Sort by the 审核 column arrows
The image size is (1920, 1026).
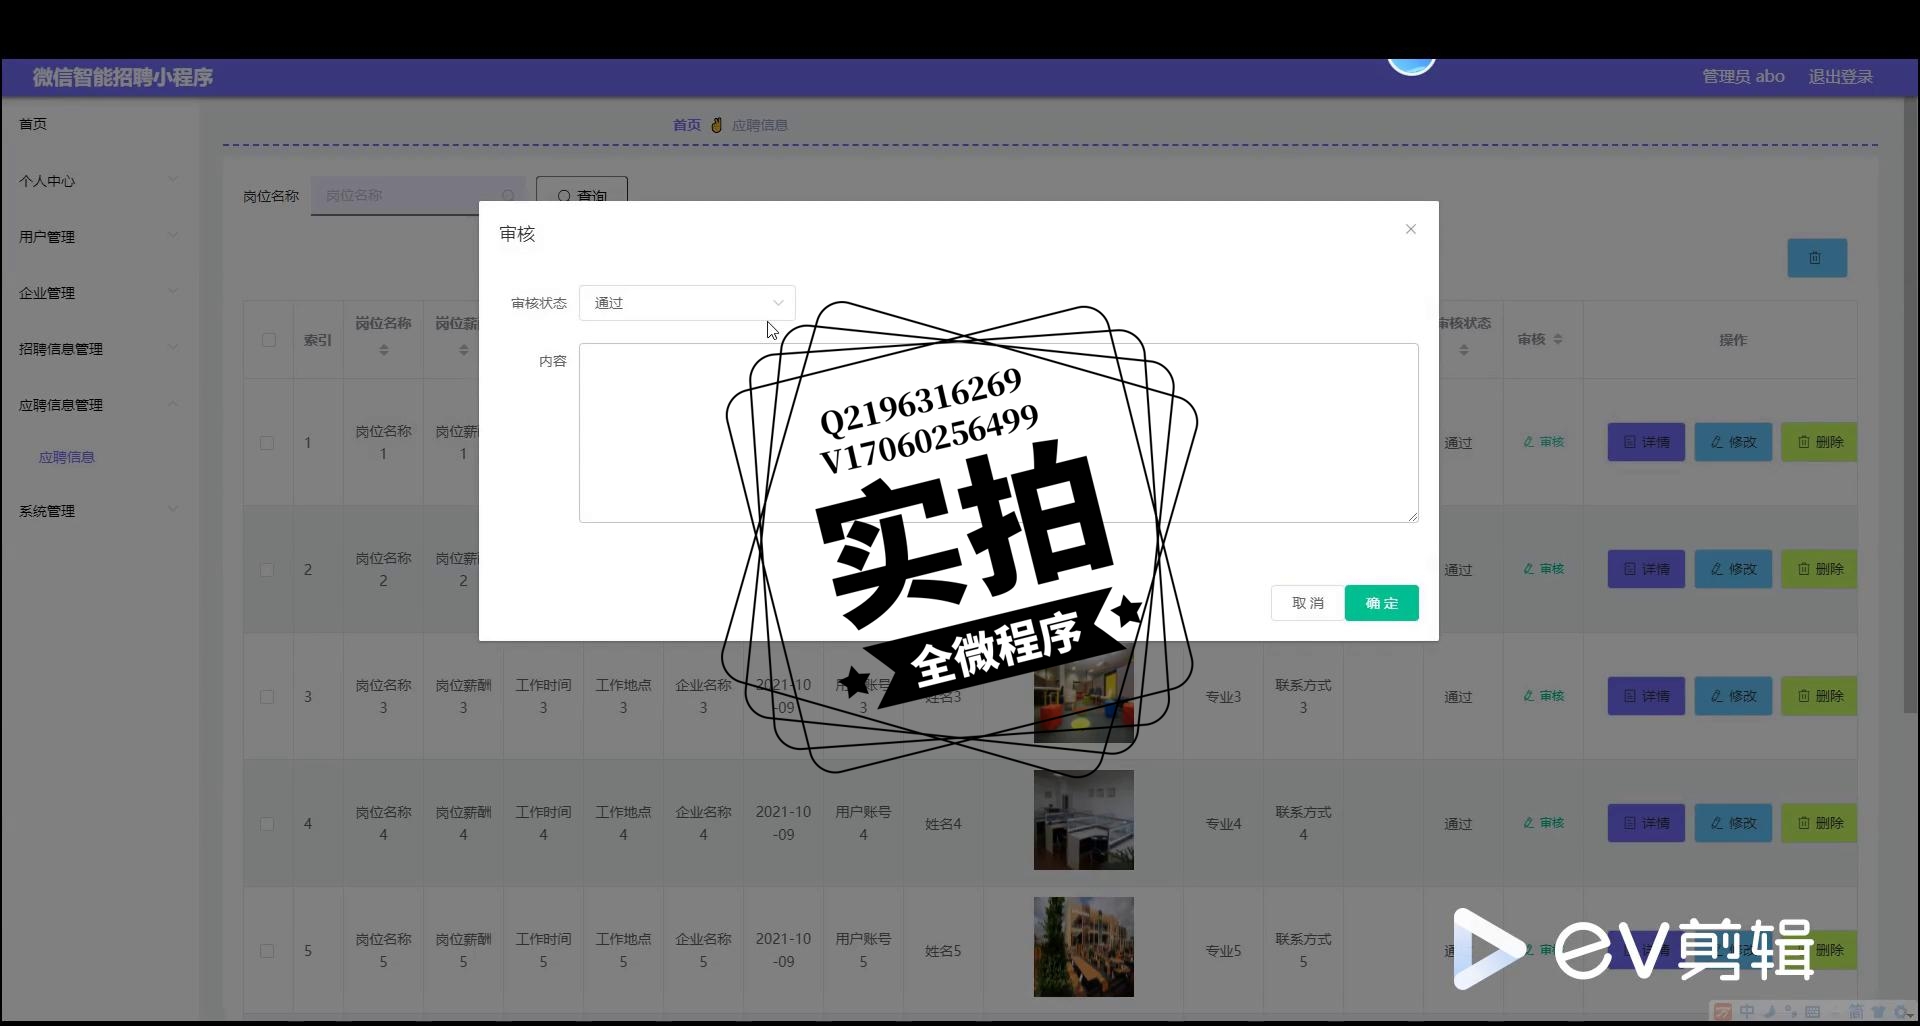(1558, 340)
